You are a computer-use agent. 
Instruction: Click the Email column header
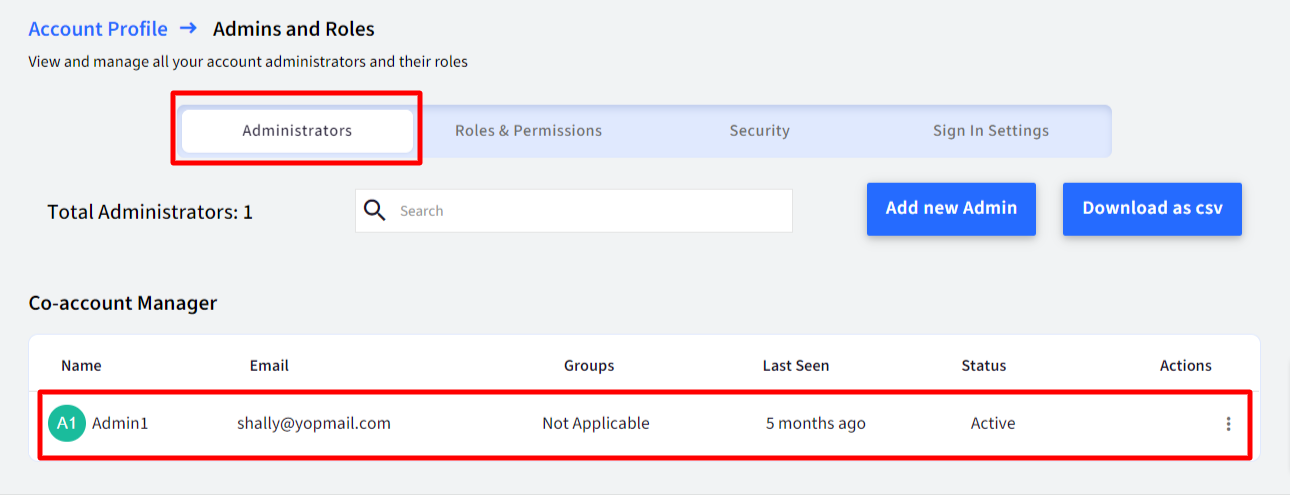[269, 365]
